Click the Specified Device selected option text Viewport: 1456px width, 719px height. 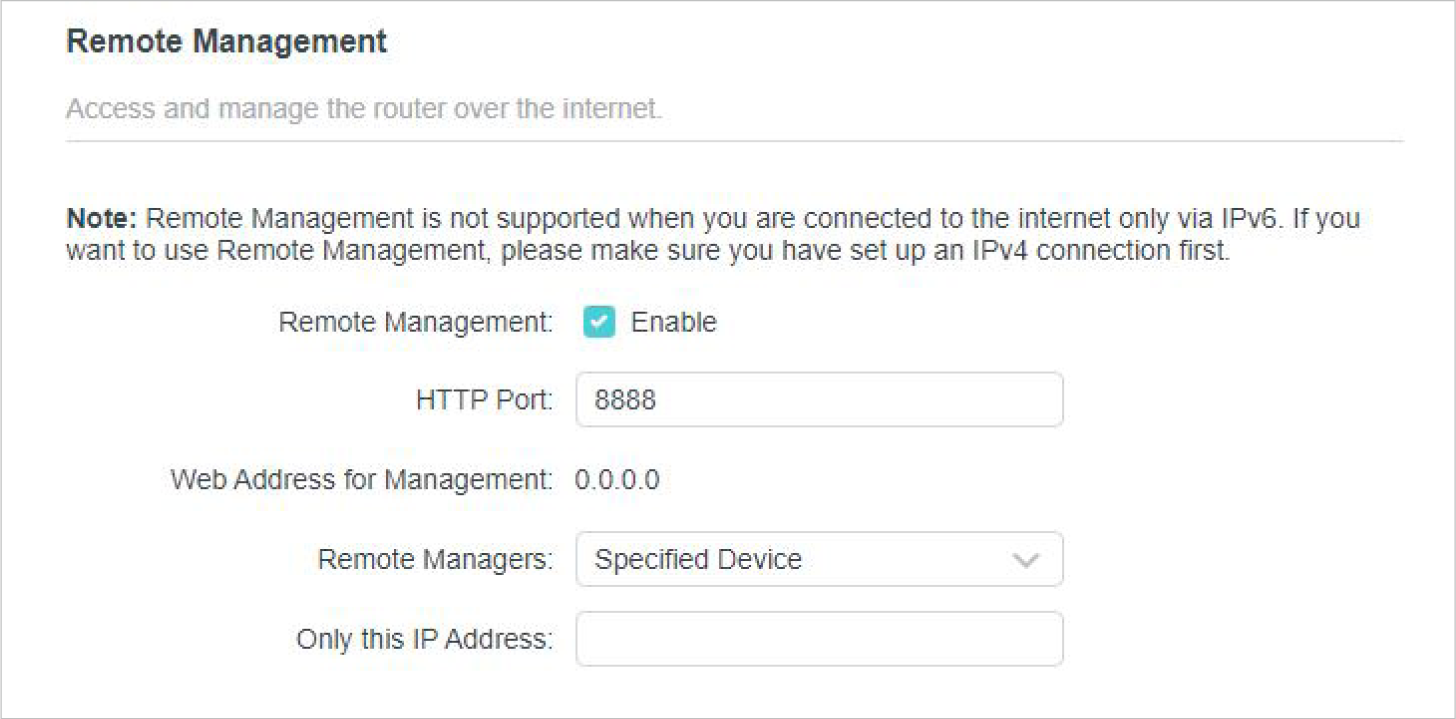pos(698,559)
